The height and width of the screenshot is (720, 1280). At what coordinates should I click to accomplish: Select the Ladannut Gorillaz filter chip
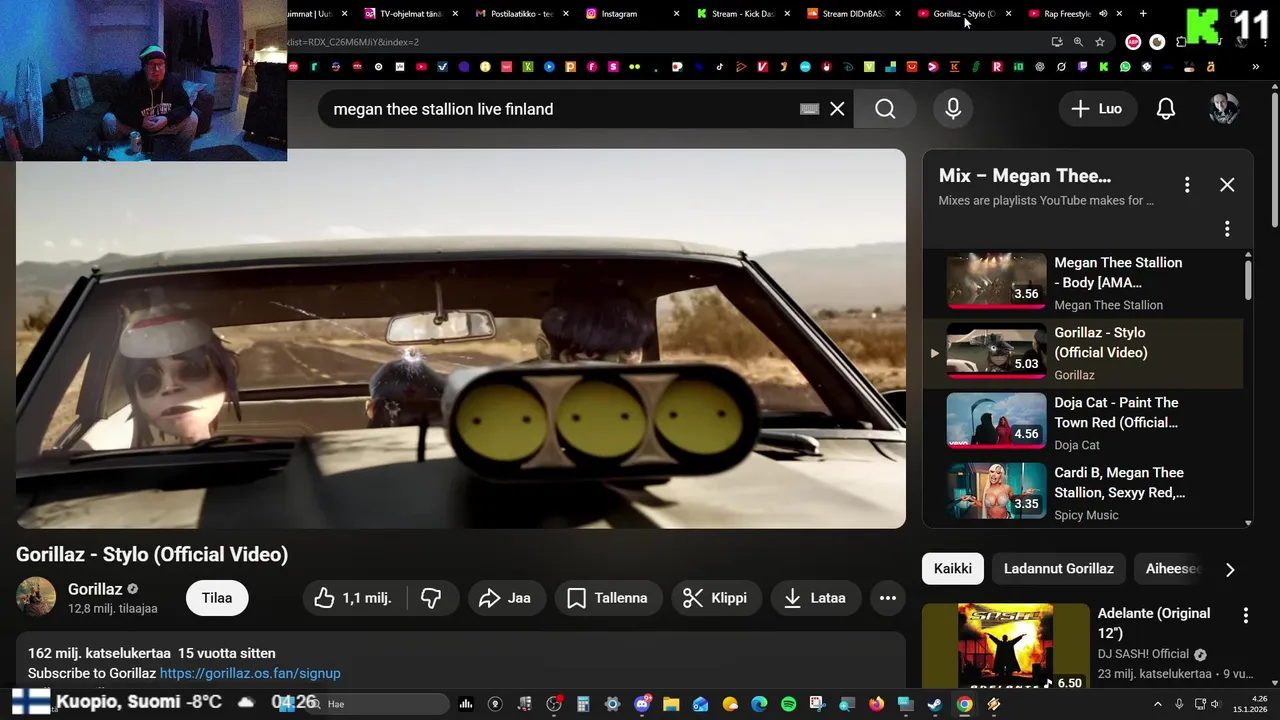tap(1059, 569)
